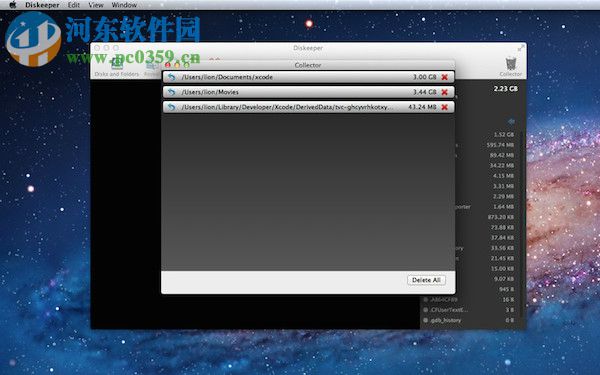Select the .gdb_history file row
This screenshot has width=600, height=375.
[471, 320]
